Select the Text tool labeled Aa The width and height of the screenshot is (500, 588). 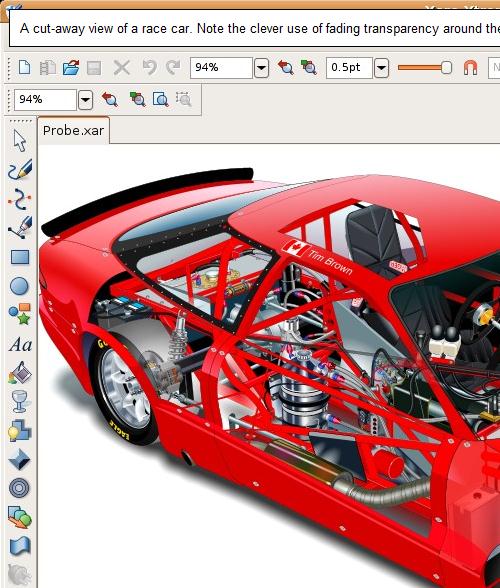pos(20,344)
